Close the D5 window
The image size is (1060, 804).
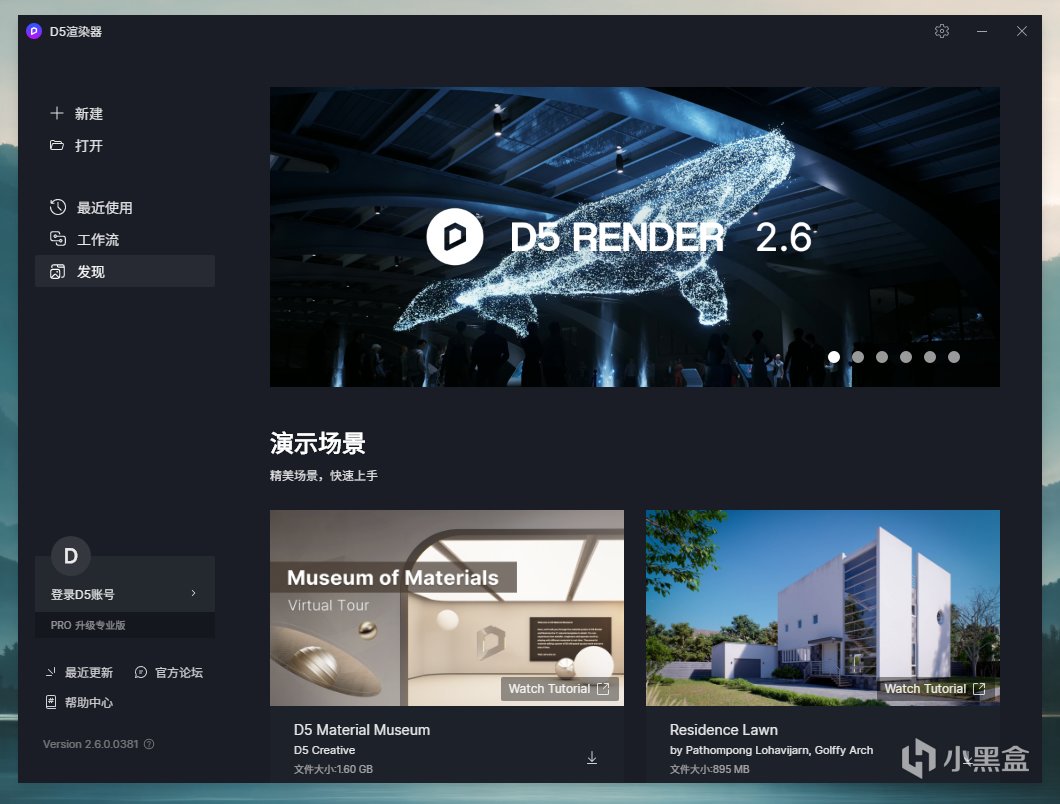pyautogui.click(x=1021, y=31)
